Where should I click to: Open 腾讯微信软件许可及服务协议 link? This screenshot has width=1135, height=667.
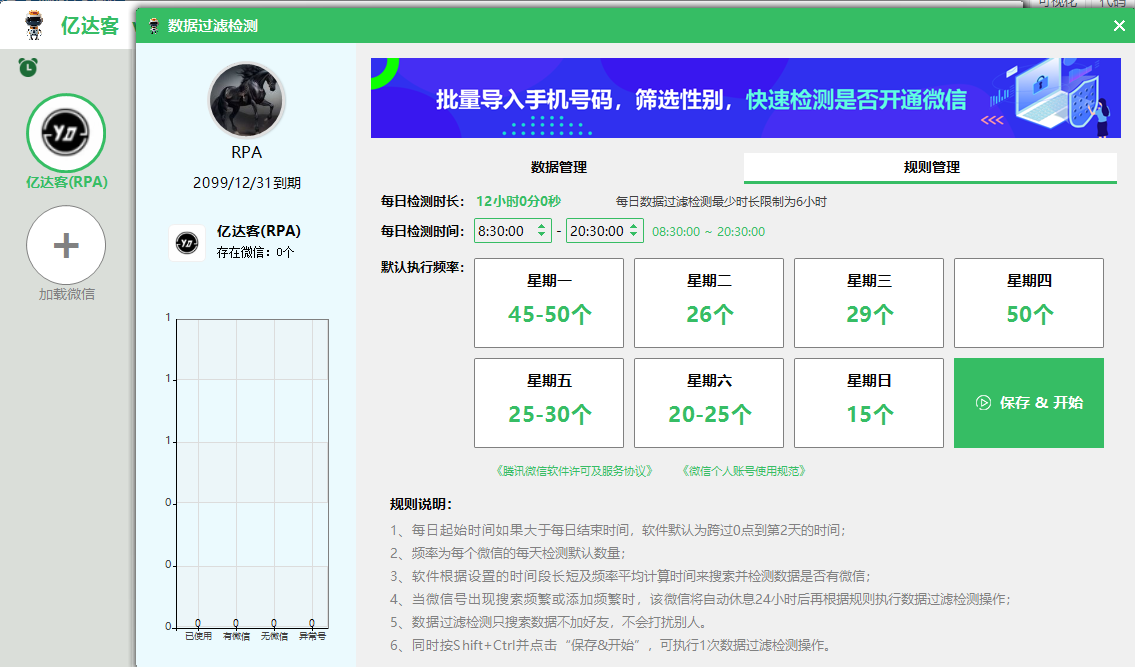click(x=574, y=471)
